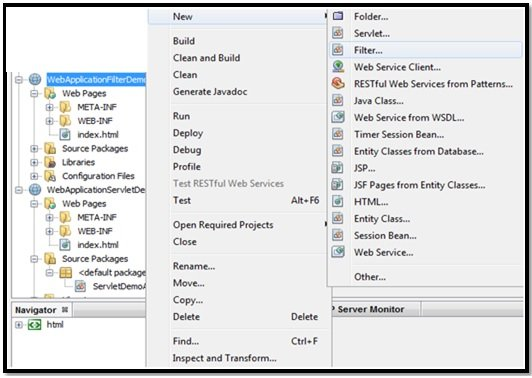Collapse Web Pages under WebApplicationFilterDemo

pyautogui.click(x=34, y=93)
